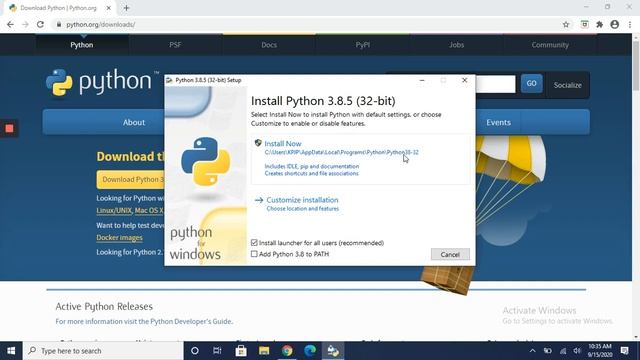Click the red recording stop square
This screenshot has width=640, height=360.
[9, 129]
